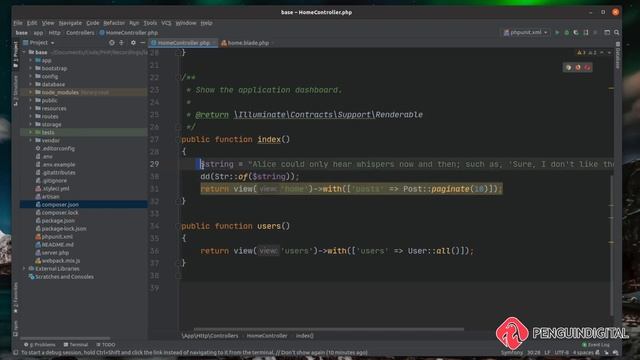Viewport: 640px width, 360px height.
Task: Open the search everywhere magnifier
Action: [616, 32]
